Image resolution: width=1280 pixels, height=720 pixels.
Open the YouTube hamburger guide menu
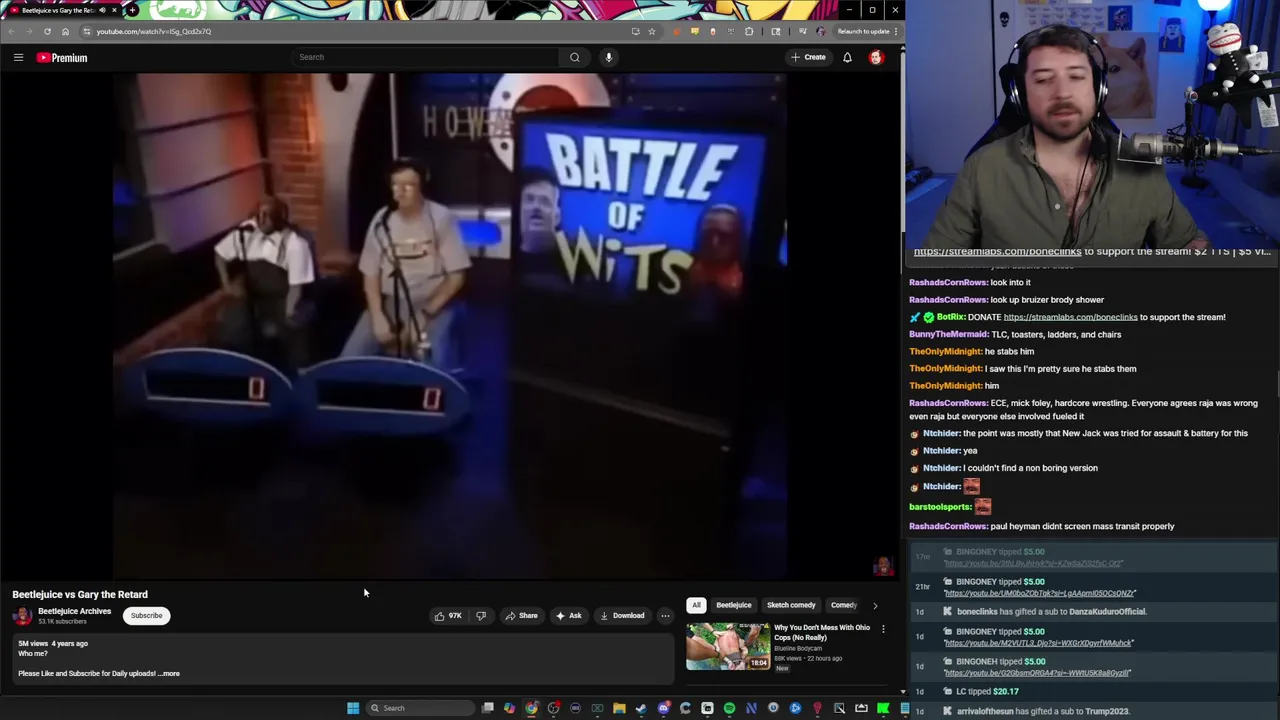(18, 57)
